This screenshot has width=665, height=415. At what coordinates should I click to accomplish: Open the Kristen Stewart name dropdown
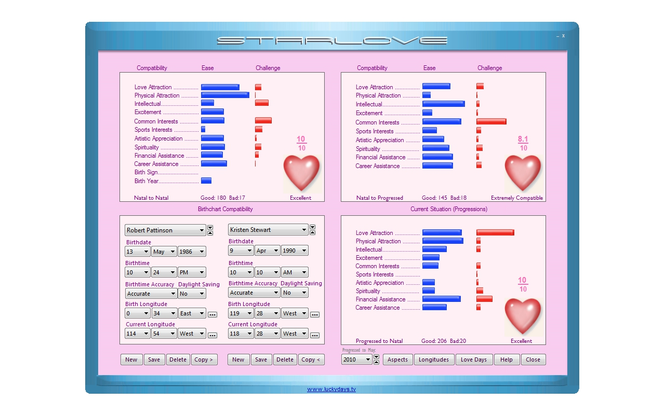pos(304,230)
